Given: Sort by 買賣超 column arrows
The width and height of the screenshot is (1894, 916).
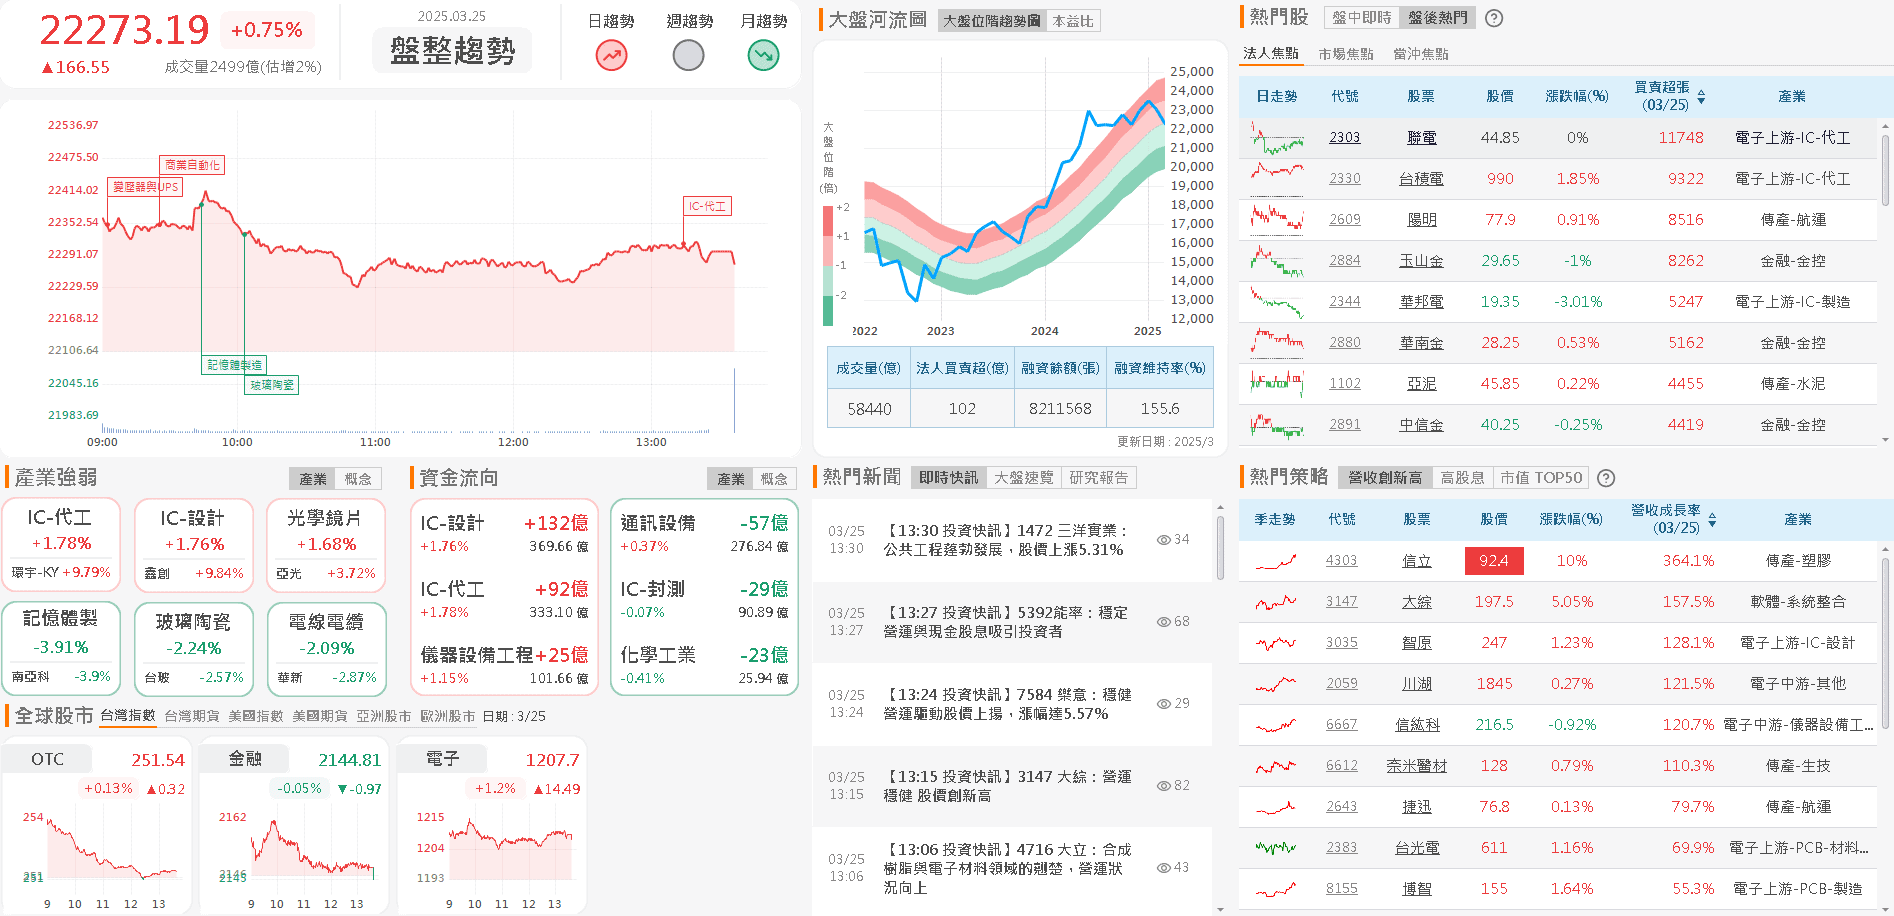Looking at the screenshot, I should click(1701, 97).
